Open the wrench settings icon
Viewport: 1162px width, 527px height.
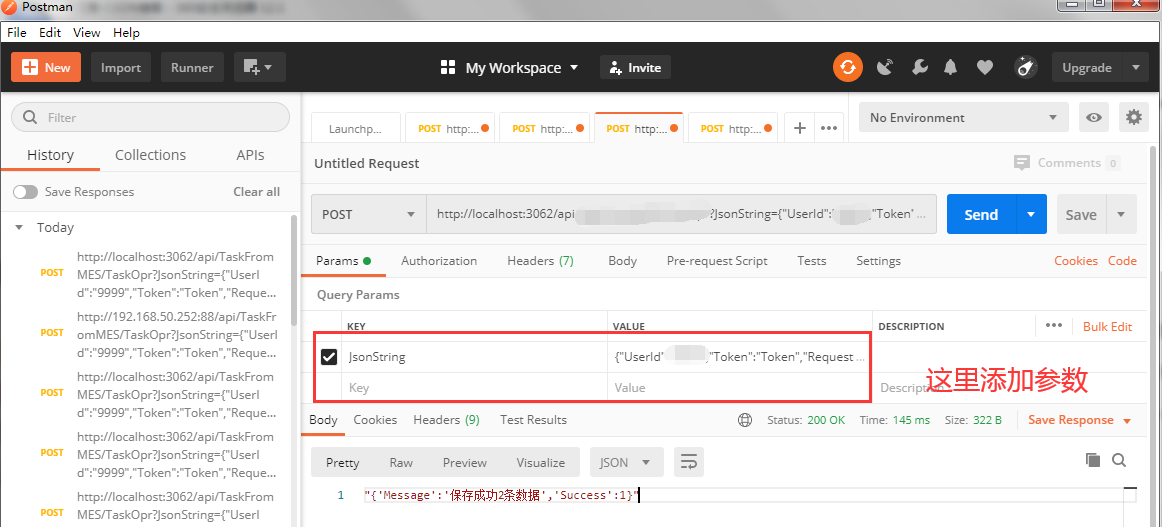pos(919,67)
